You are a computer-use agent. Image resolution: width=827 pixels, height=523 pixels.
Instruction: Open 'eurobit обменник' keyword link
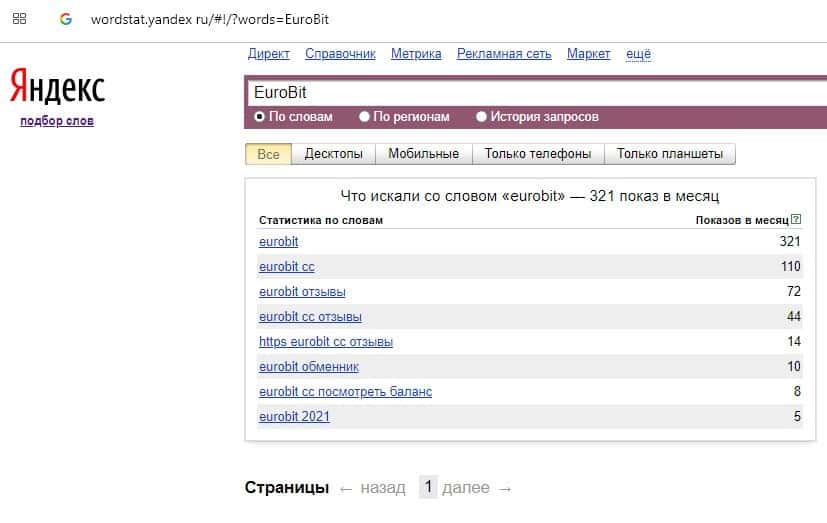[x=308, y=367]
